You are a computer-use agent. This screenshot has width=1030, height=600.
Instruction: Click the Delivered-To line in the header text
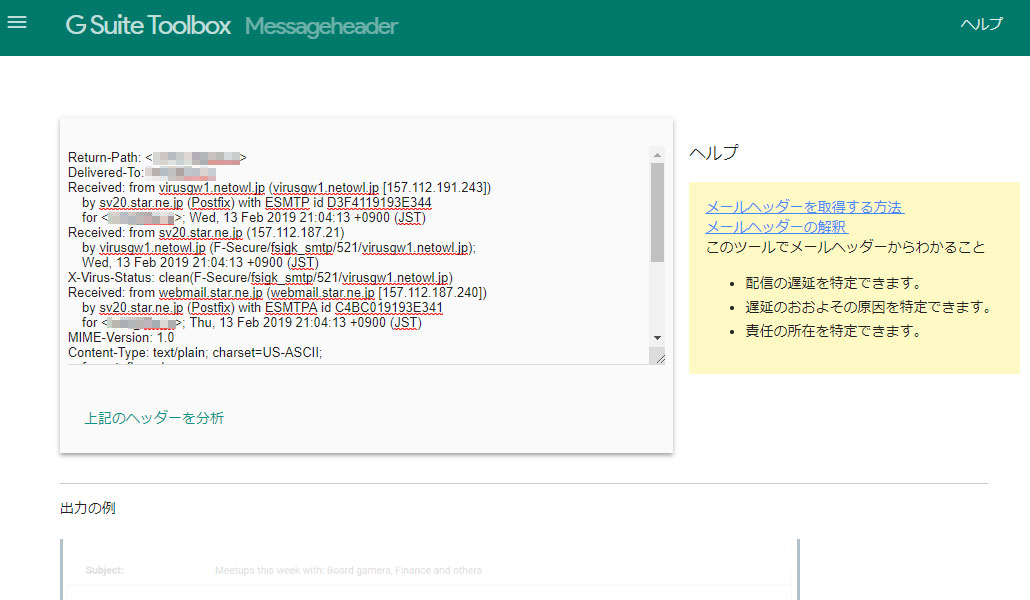tap(142, 173)
